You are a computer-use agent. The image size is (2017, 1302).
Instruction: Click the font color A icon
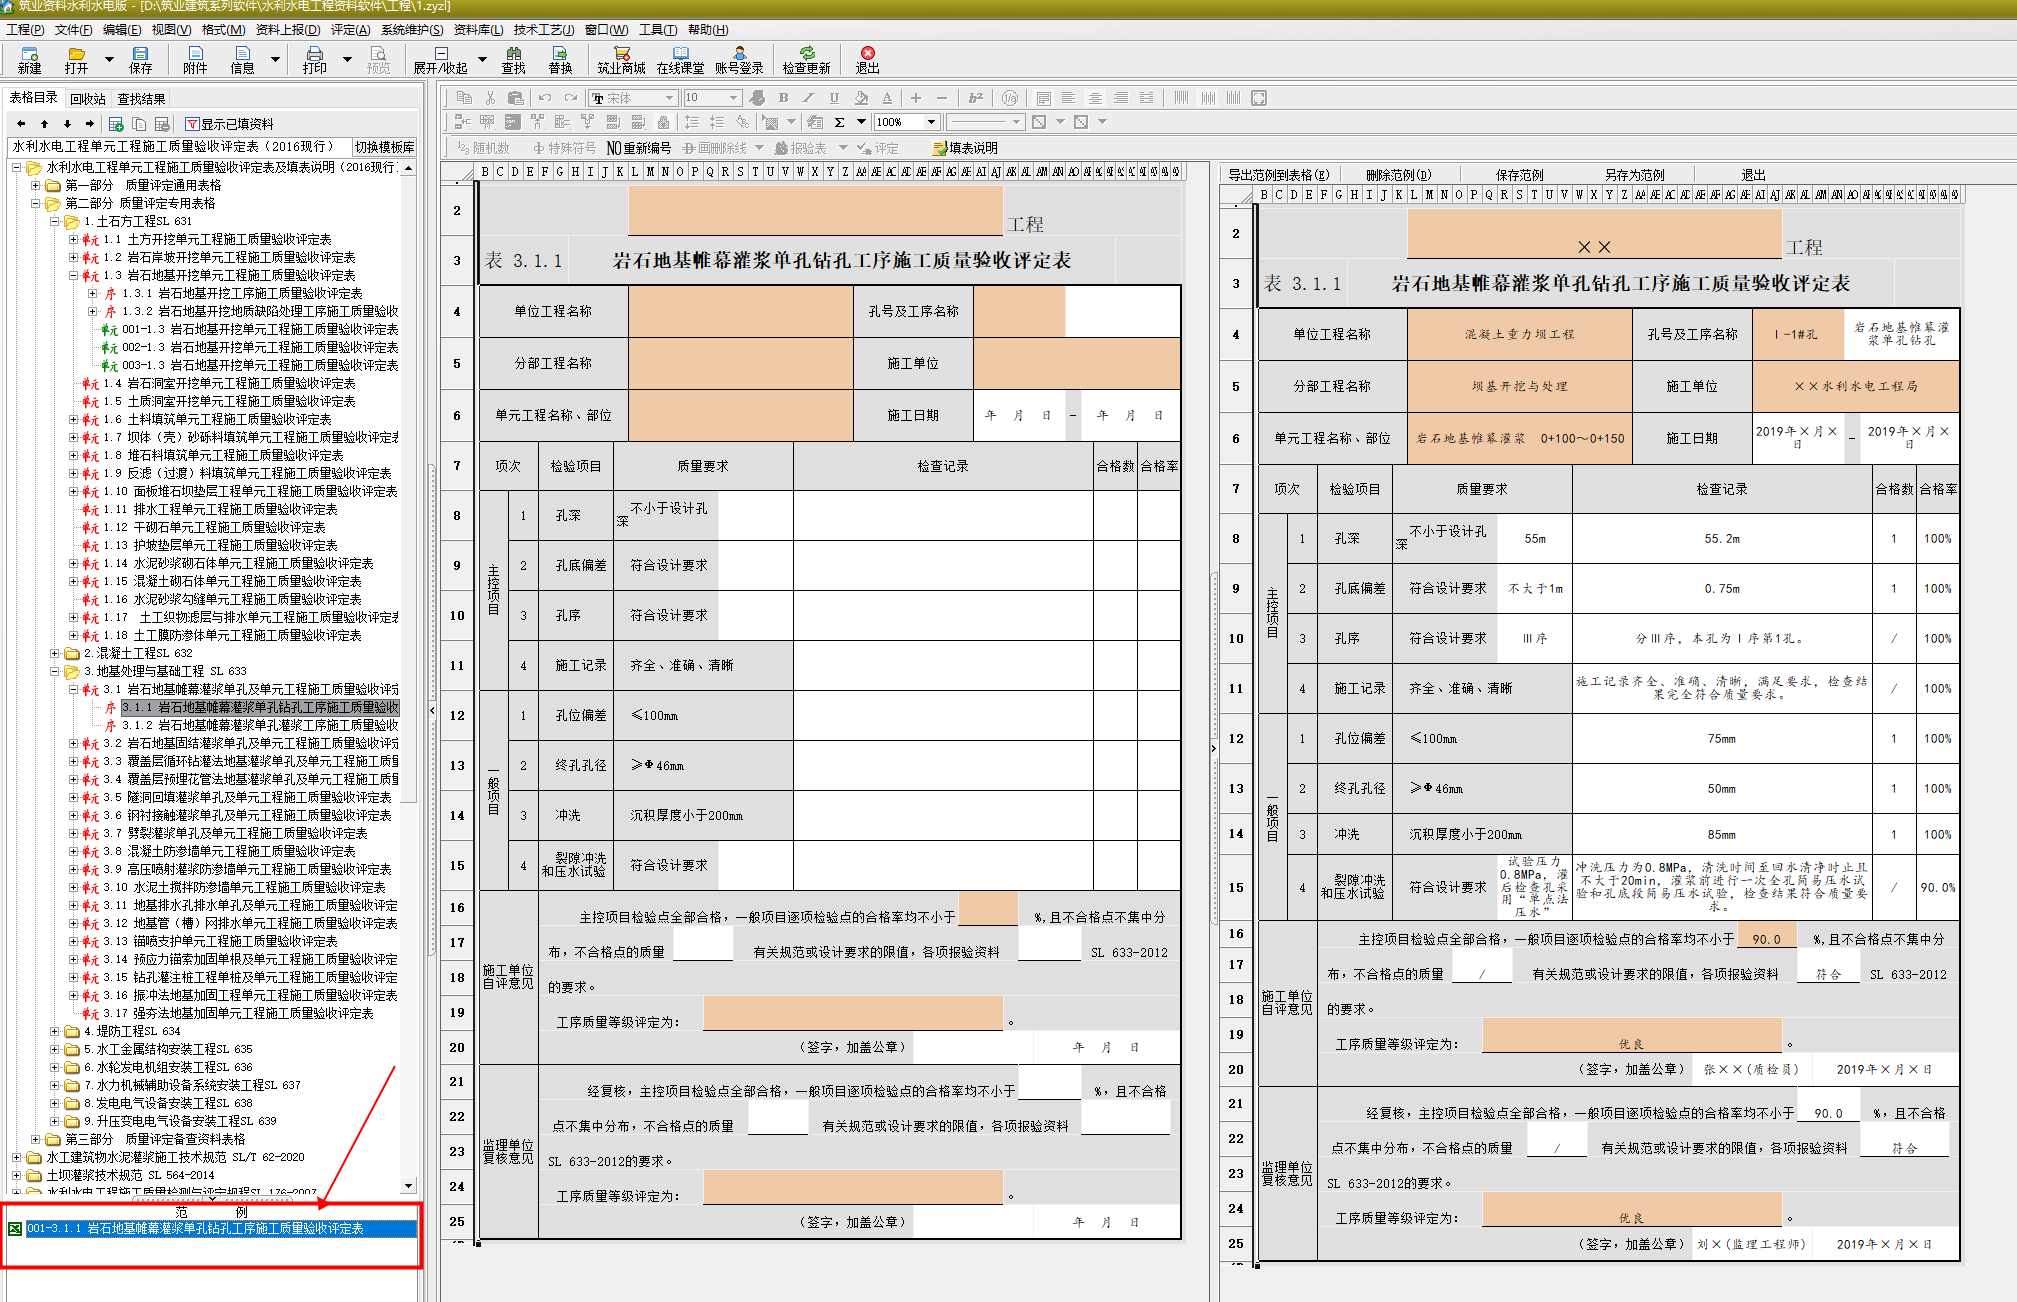click(887, 98)
